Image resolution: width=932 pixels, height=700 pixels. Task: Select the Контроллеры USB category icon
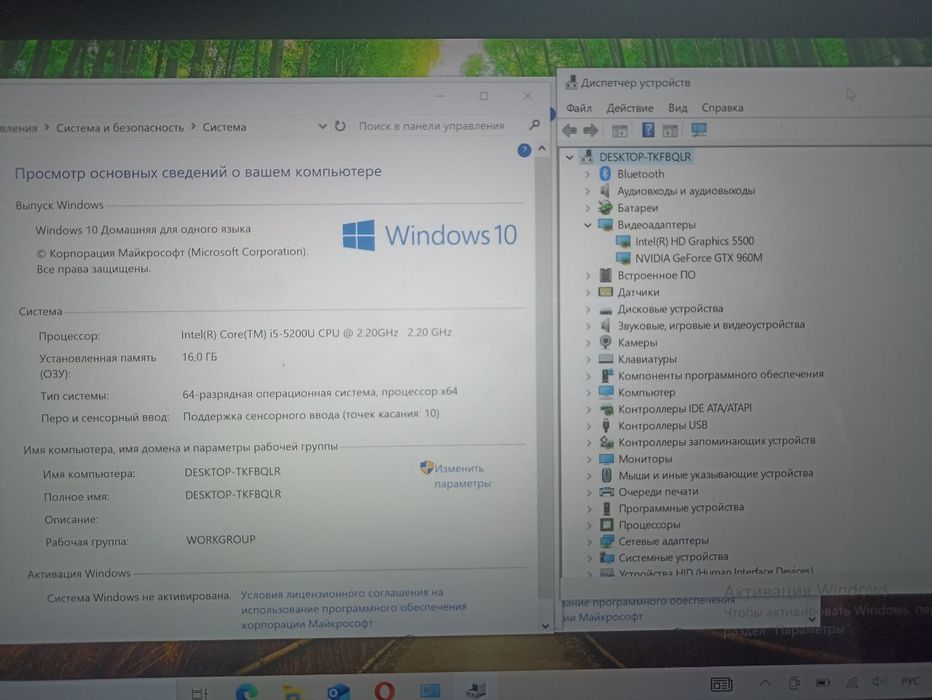coord(606,425)
